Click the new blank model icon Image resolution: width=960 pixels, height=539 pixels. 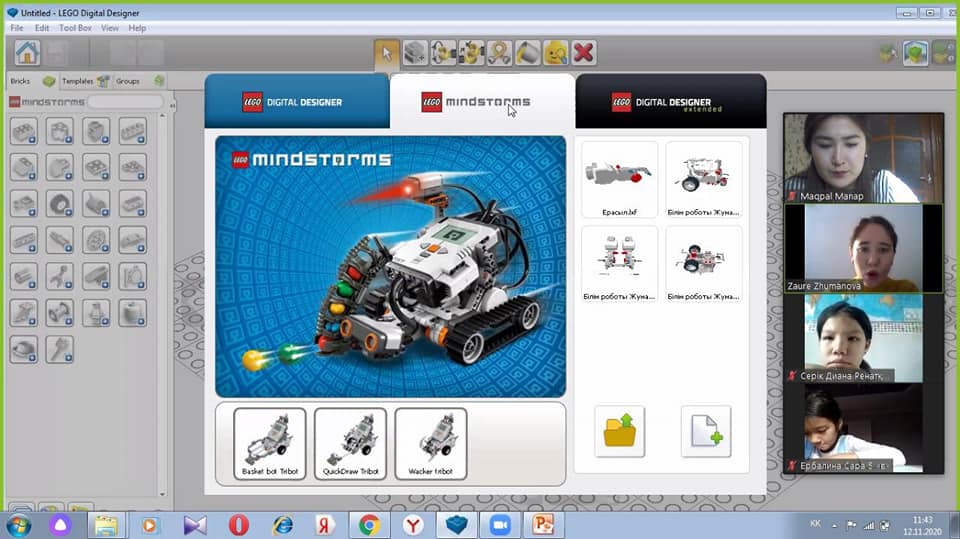[706, 431]
